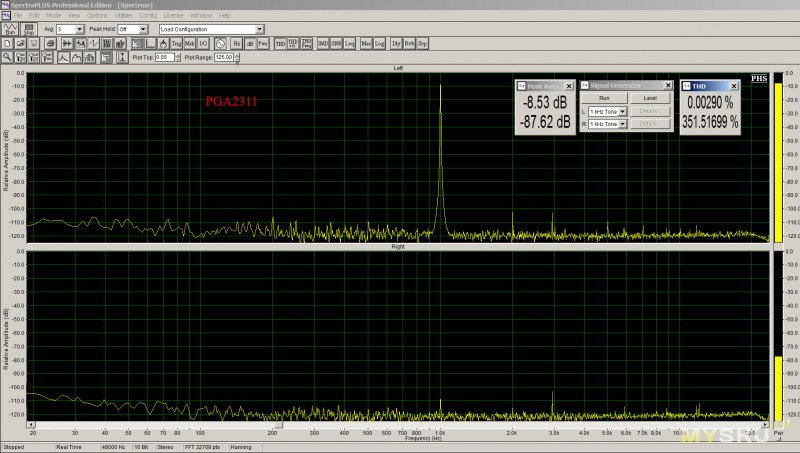Open the Utilities menu
Viewport: 800px width, 453px height.
[x=123, y=15]
